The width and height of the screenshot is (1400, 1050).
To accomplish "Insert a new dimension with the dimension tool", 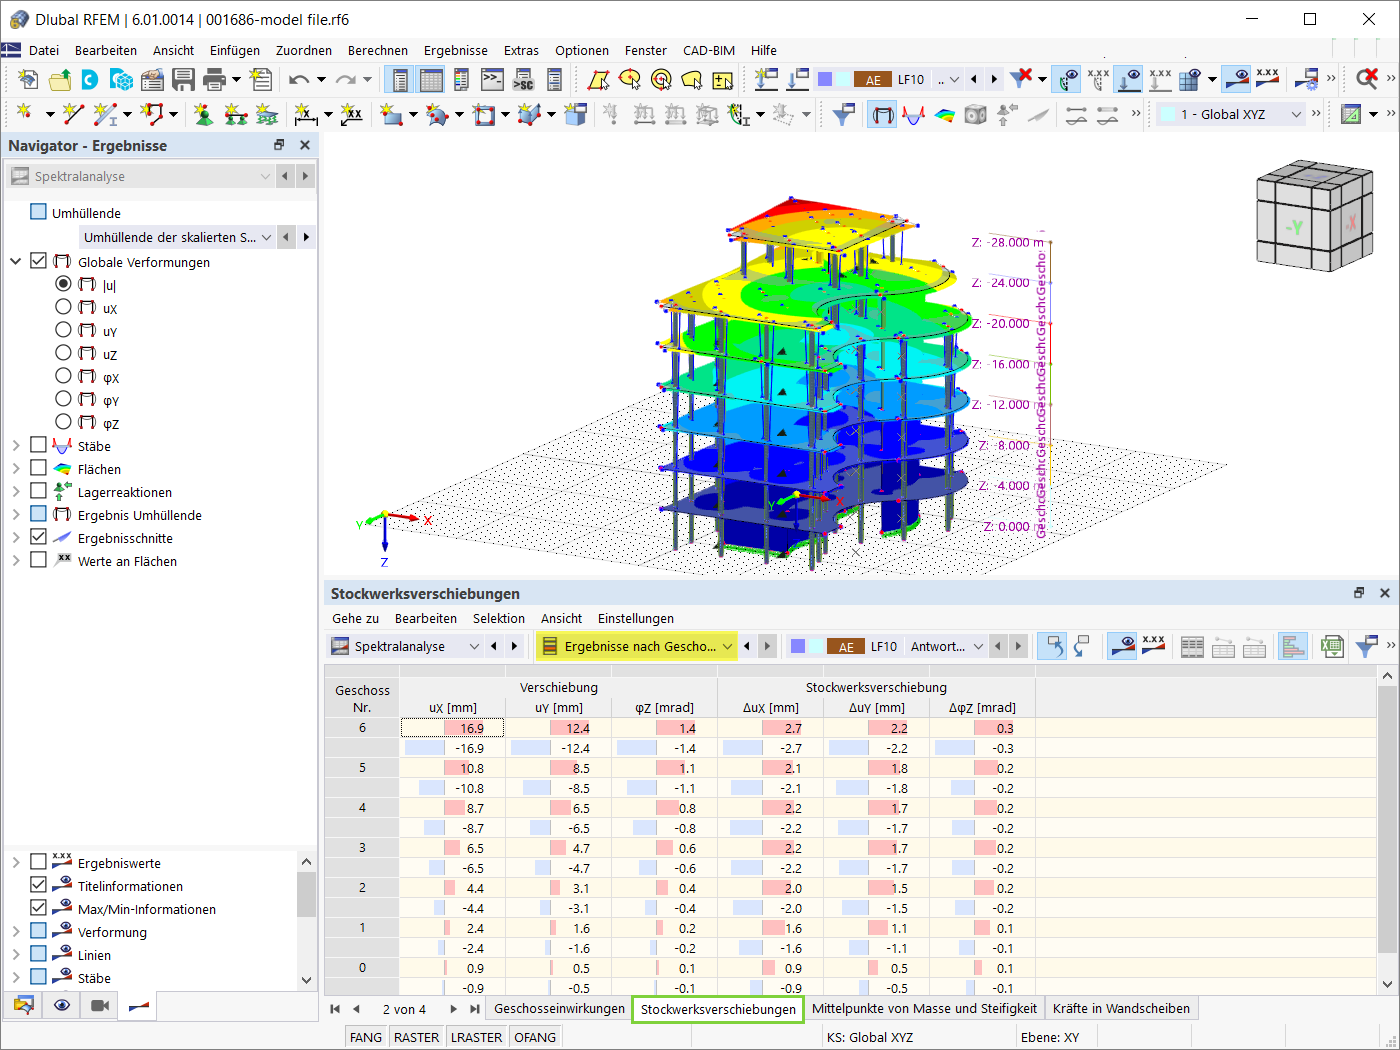I will [x=306, y=115].
